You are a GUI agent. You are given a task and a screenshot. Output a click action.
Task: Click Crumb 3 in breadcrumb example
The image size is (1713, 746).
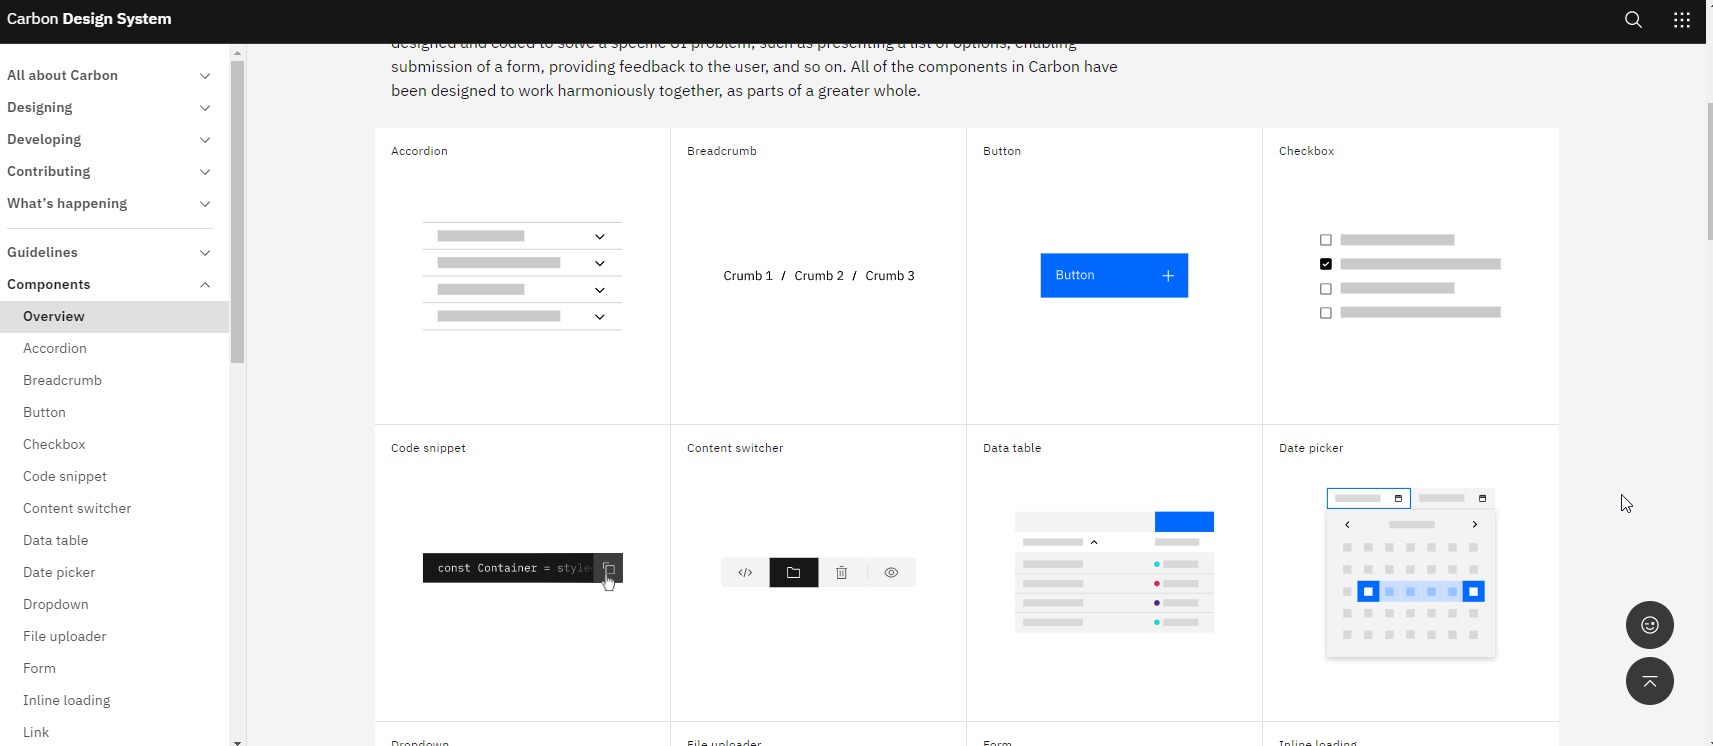click(890, 276)
